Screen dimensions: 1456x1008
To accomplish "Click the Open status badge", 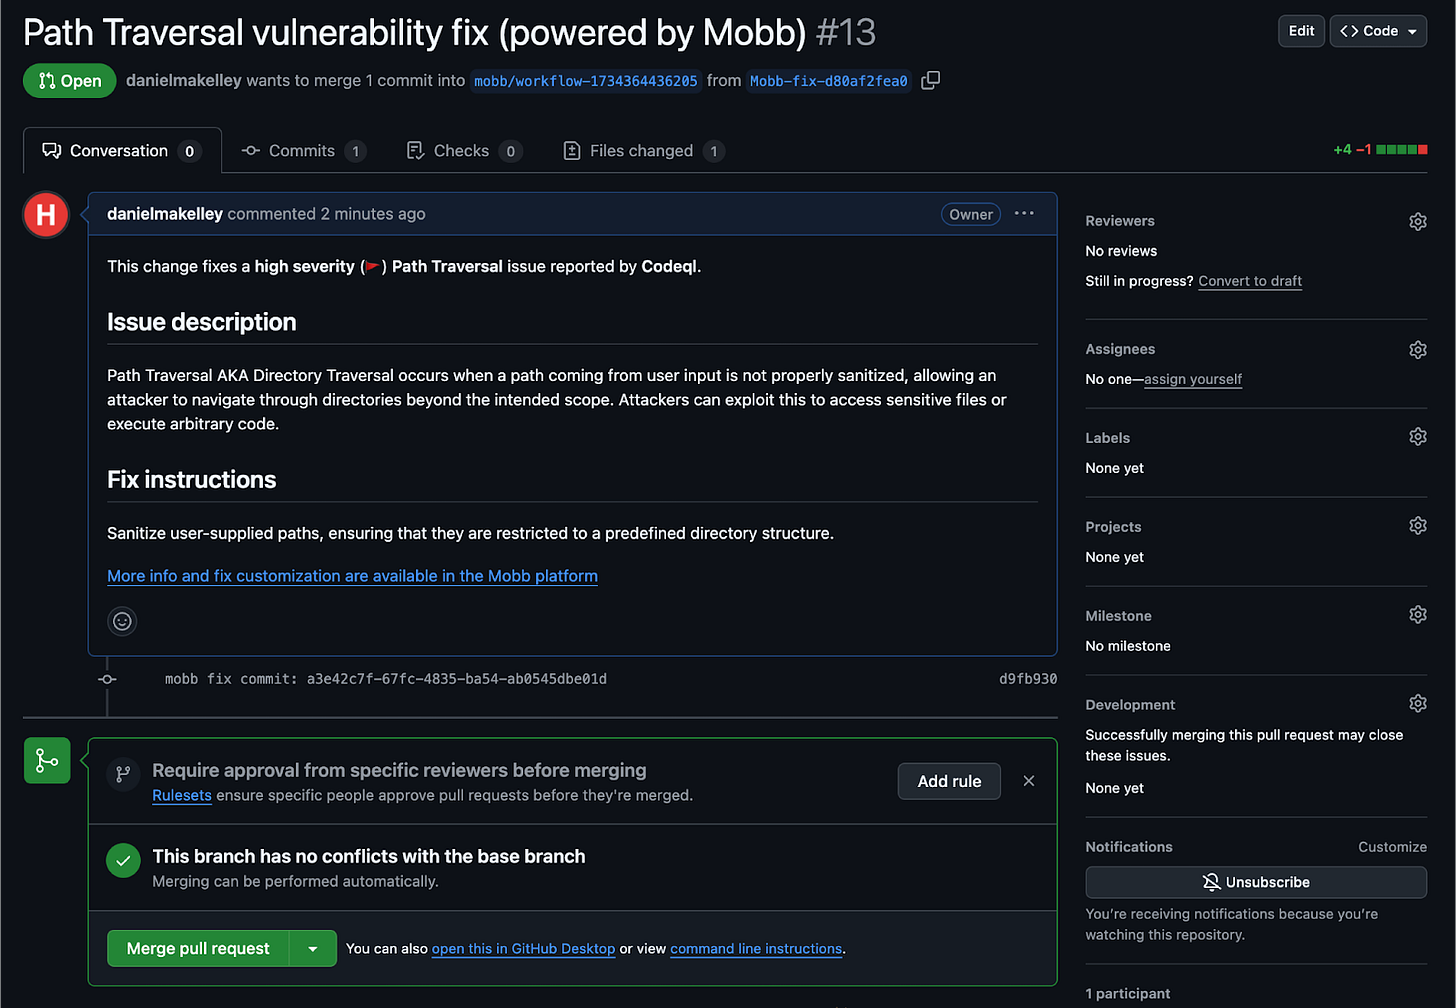I will tap(70, 81).
